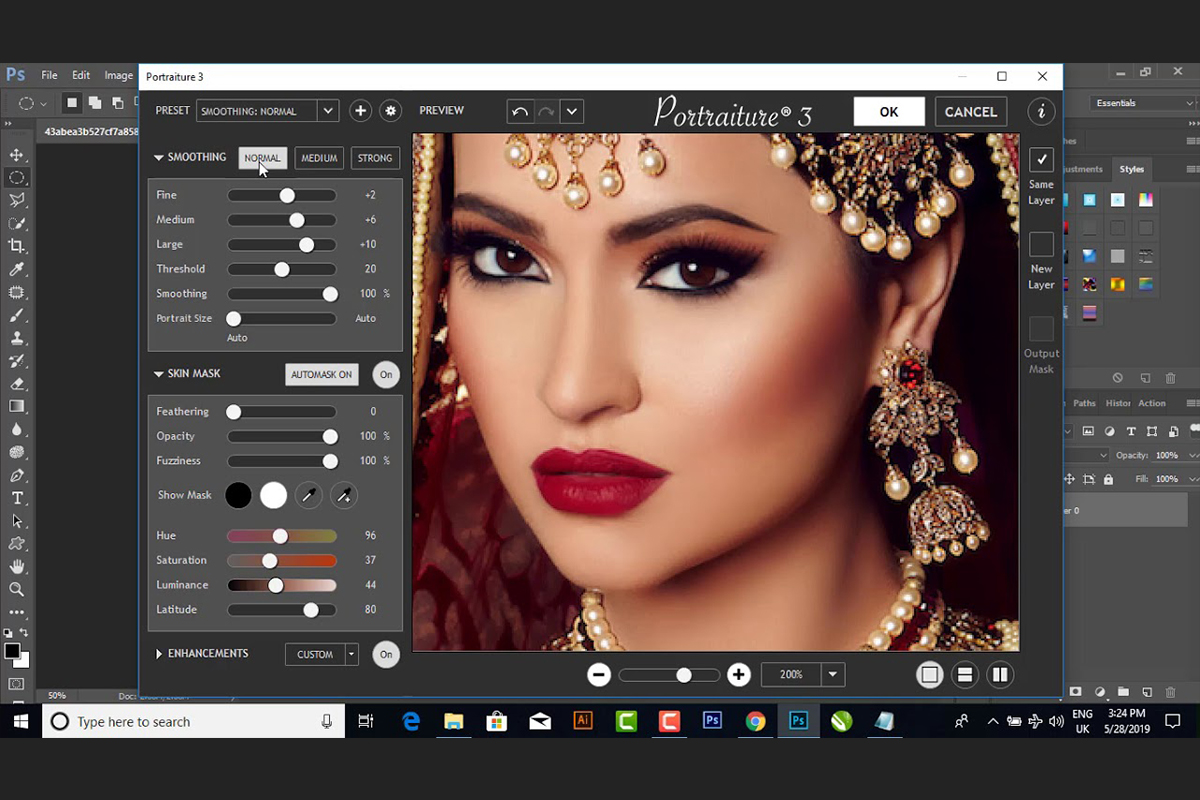Screen dimensions: 1200x800
Task: Switch to horizontal split preview
Action: 965,675
